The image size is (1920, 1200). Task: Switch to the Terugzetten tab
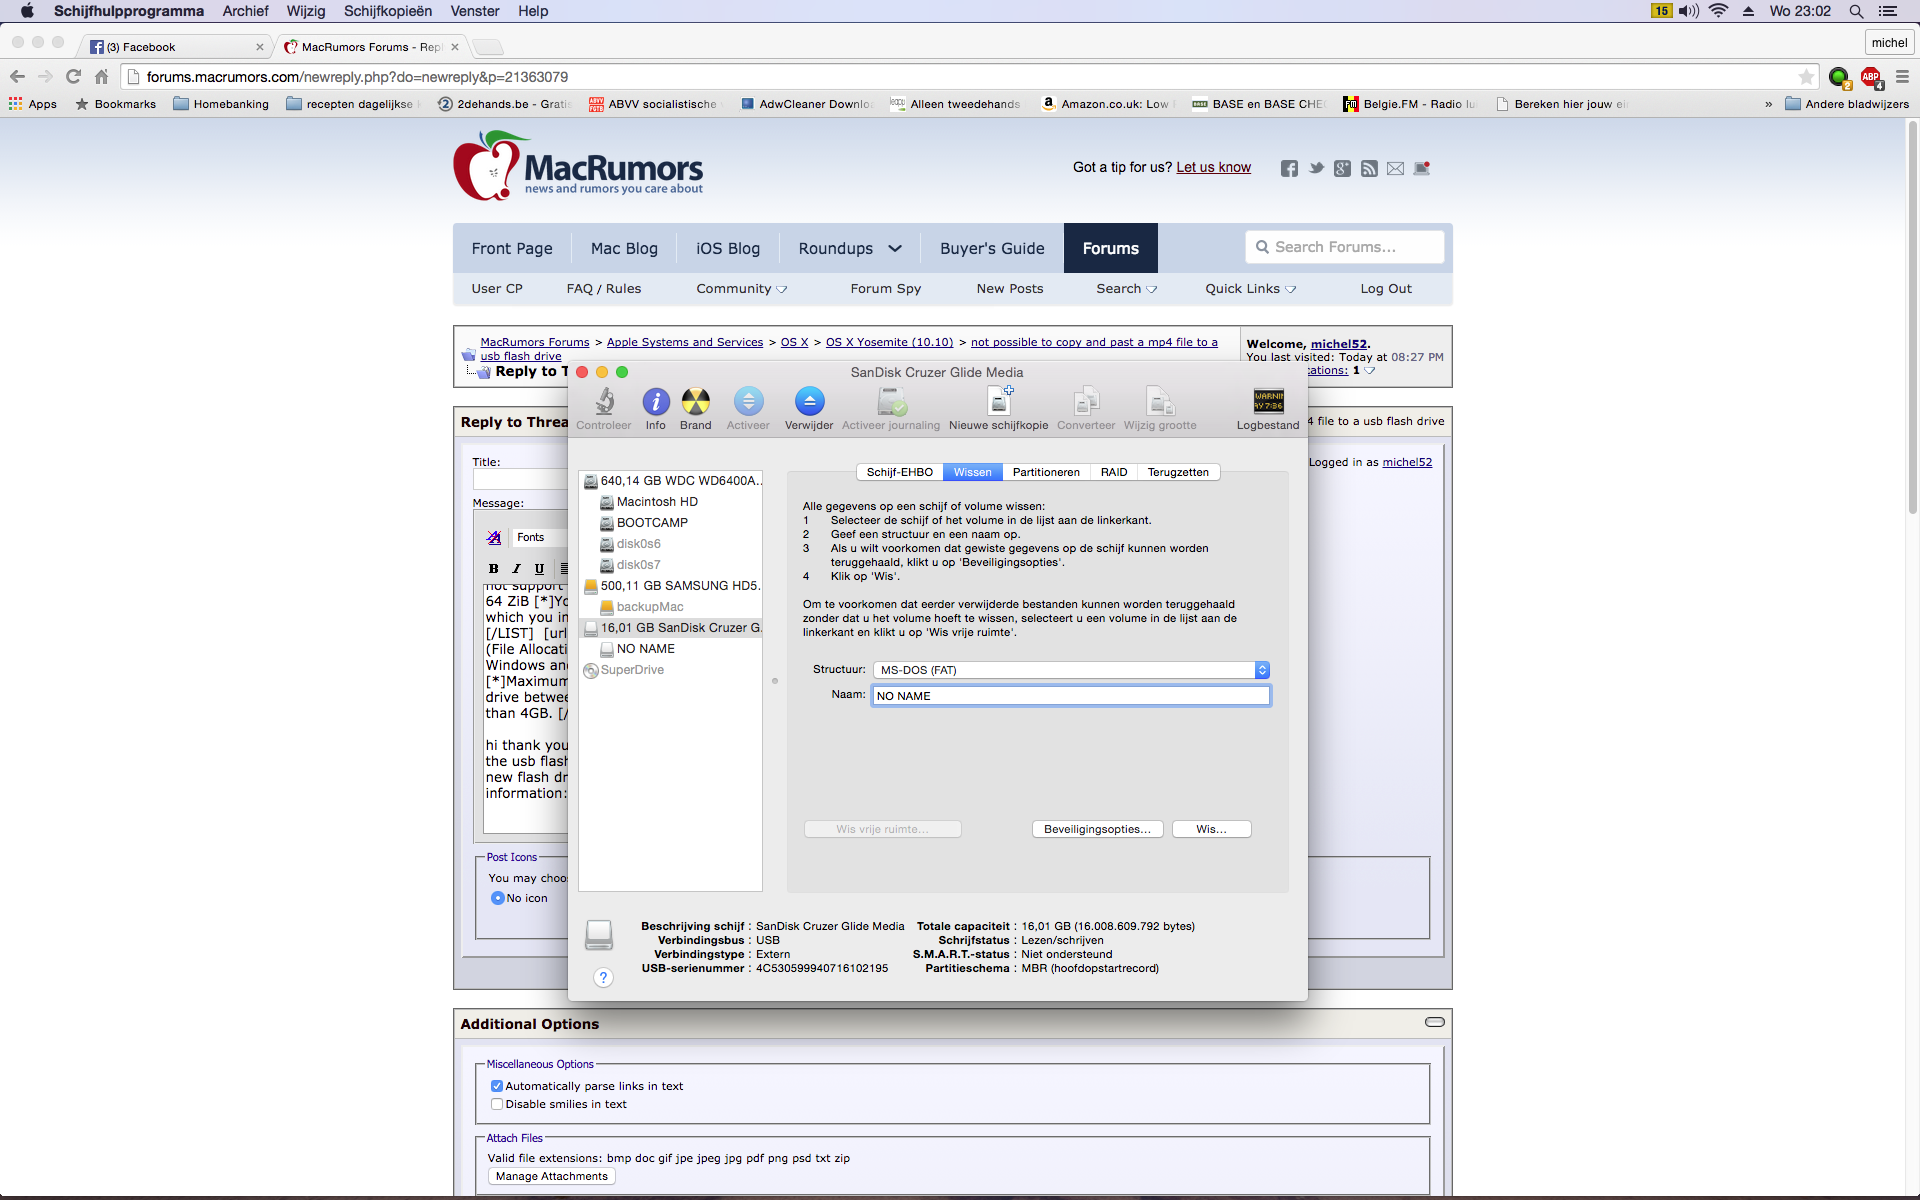pos(1178,472)
